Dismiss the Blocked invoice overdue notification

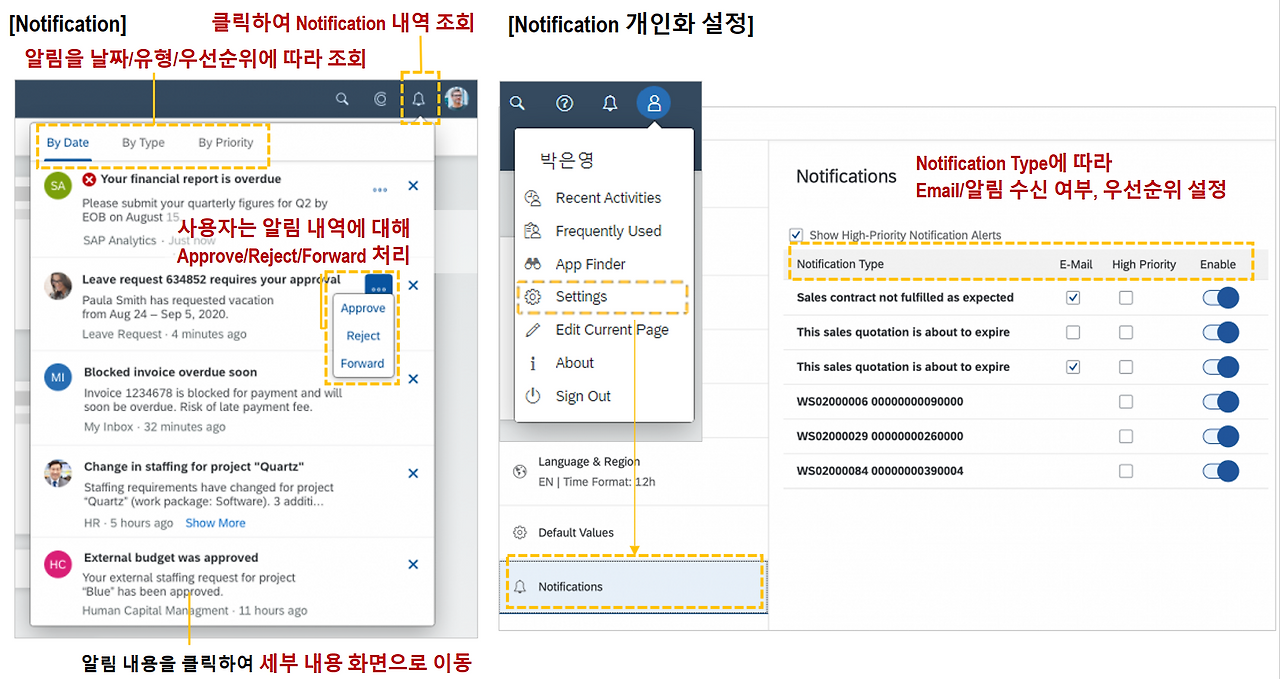pyautogui.click(x=413, y=379)
